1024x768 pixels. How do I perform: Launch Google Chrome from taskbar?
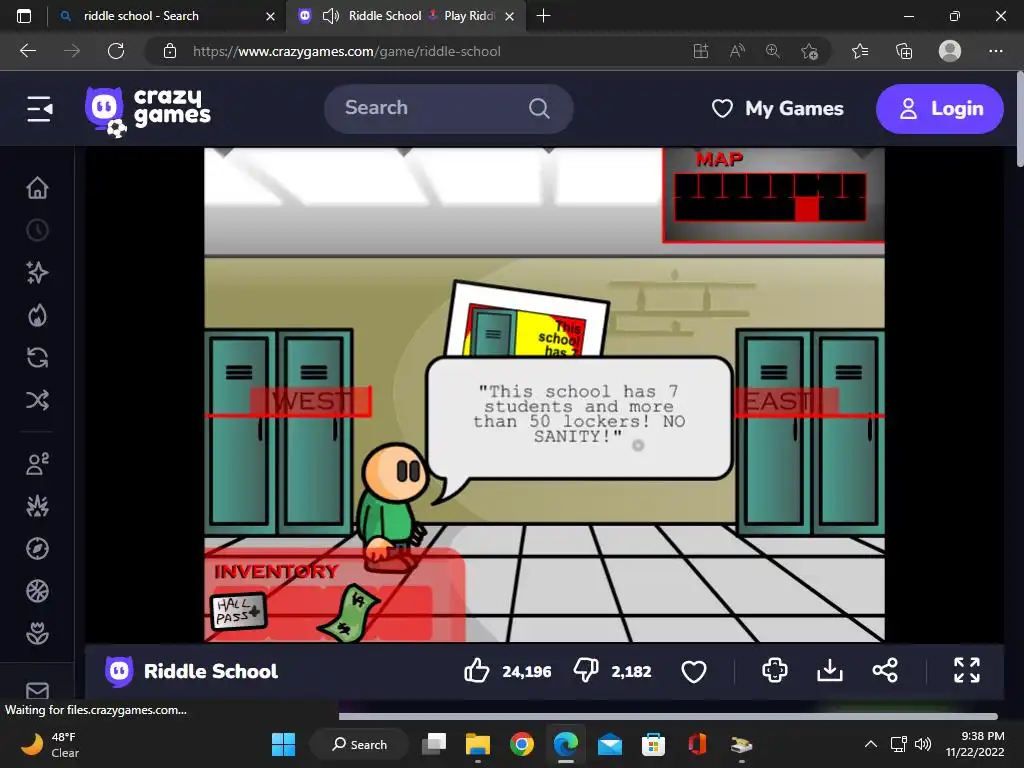[x=521, y=744]
